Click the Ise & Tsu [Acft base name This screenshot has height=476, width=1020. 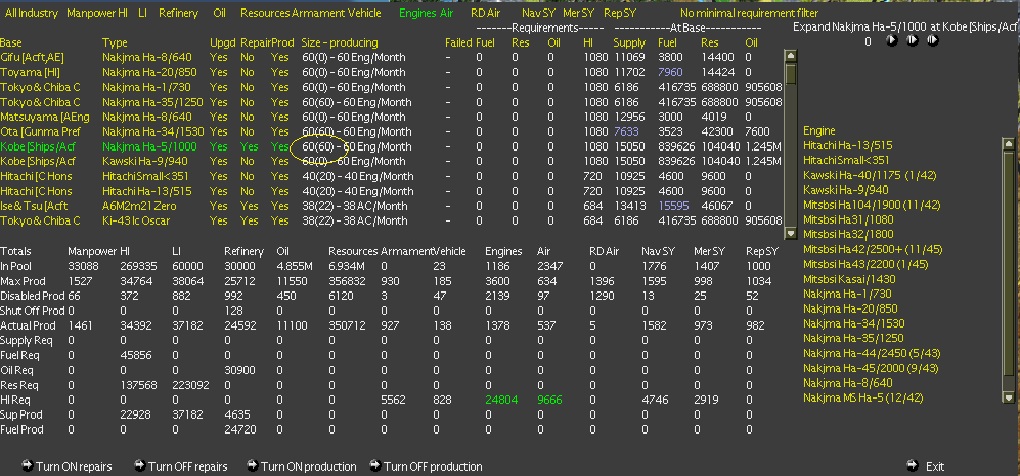click(x=34, y=206)
